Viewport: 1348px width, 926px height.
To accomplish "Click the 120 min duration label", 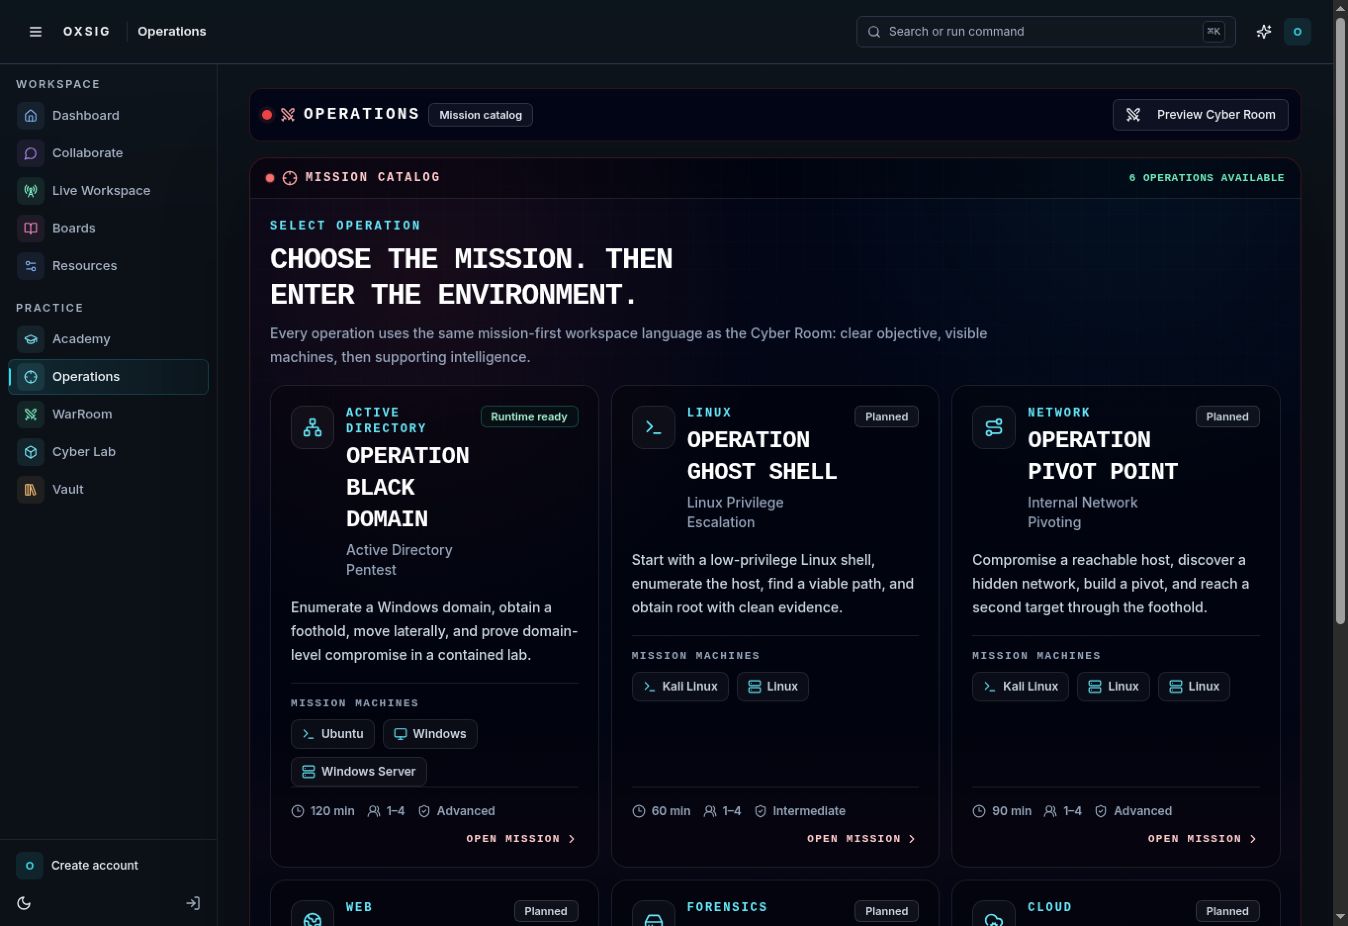I will coord(323,811).
